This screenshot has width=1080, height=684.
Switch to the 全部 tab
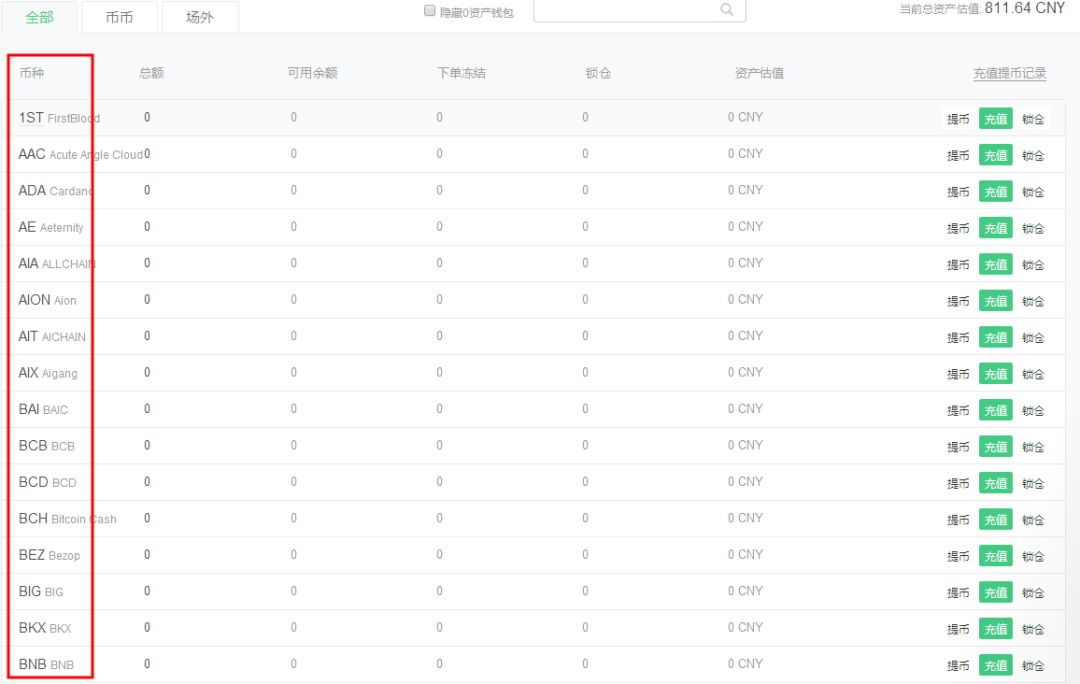pyautogui.click(x=39, y=17)
